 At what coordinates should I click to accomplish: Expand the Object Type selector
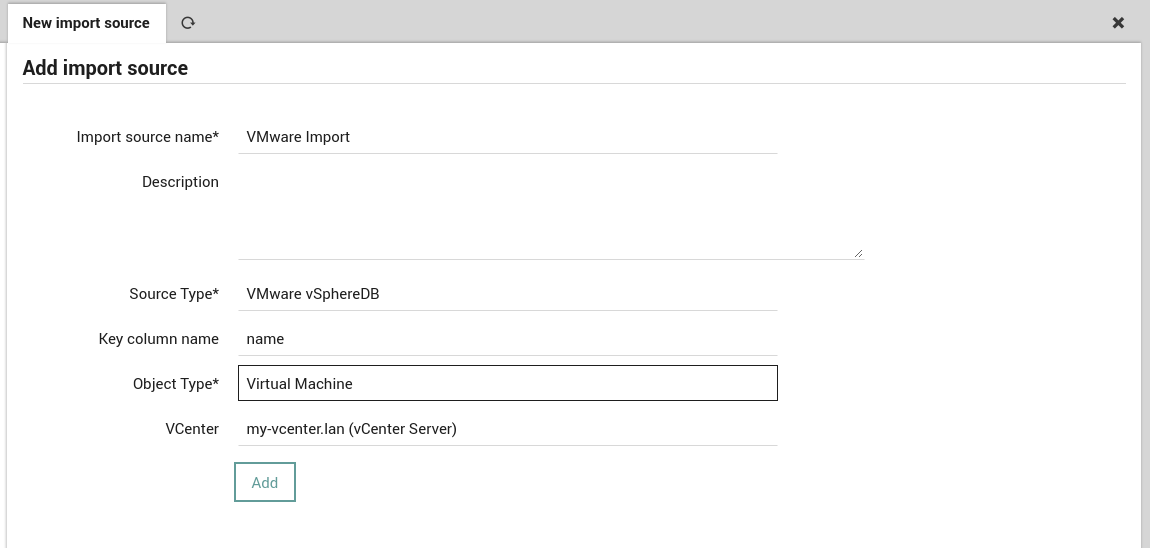click(x=507, y=384)
